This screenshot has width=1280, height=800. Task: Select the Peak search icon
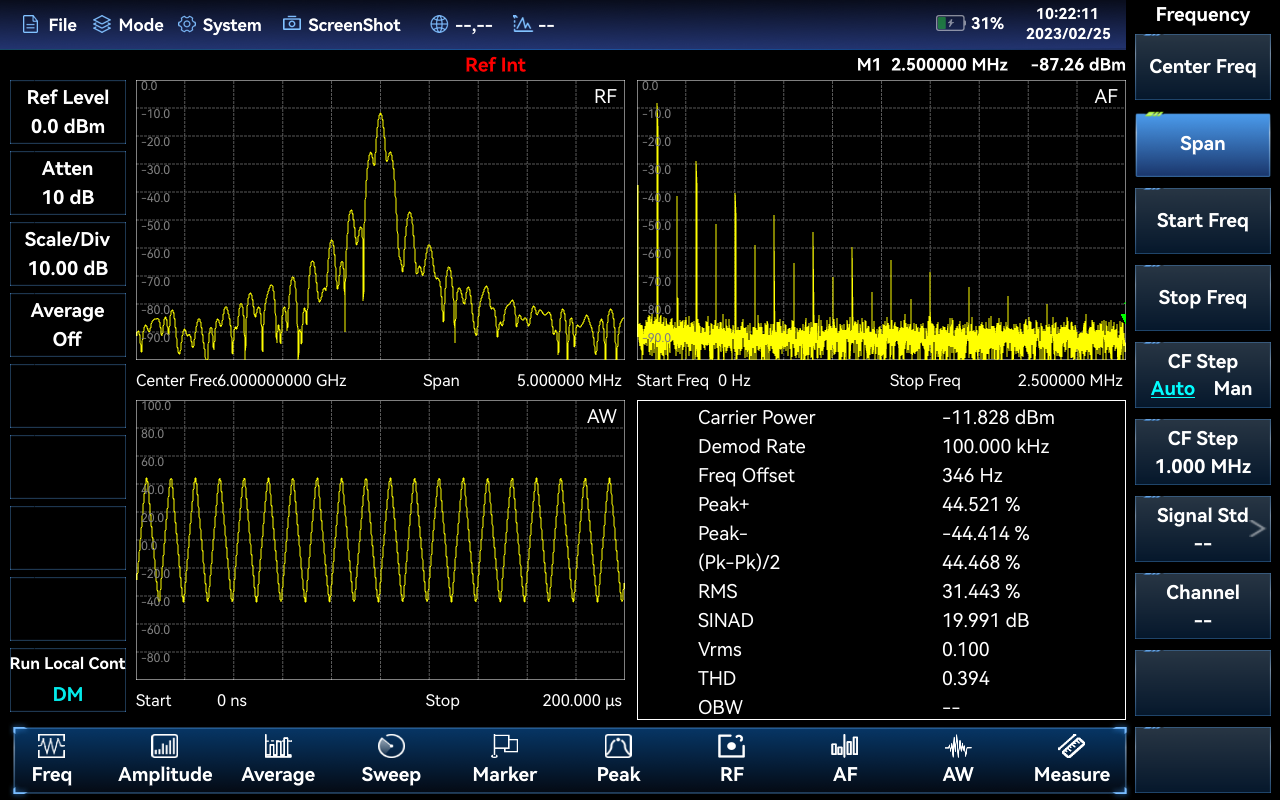(x=618, y=747)
